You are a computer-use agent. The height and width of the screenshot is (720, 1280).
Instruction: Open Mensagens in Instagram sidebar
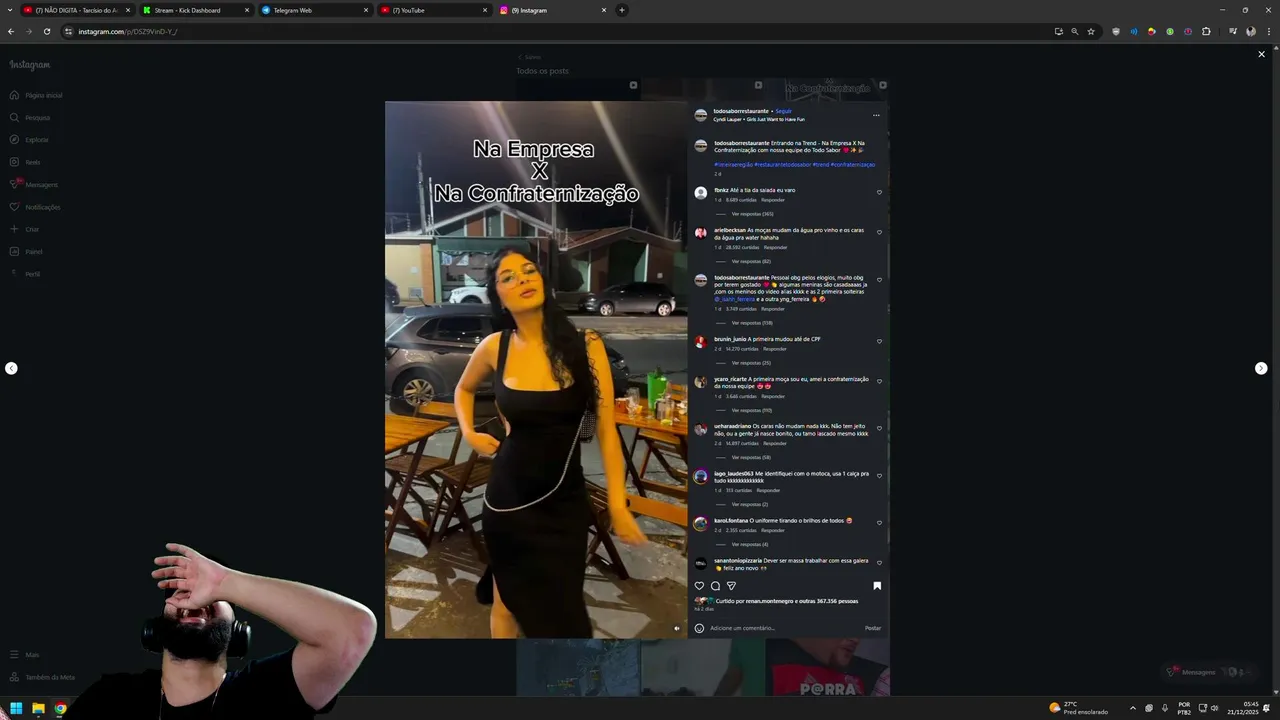[34, 184]
